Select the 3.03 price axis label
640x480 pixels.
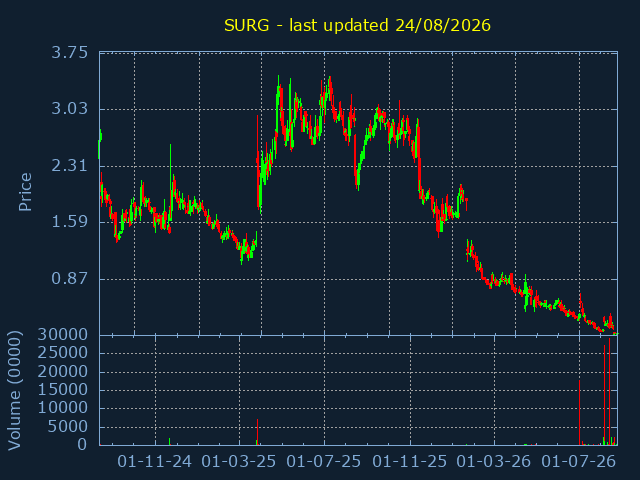pyautogui.click(x=69, y=109)
